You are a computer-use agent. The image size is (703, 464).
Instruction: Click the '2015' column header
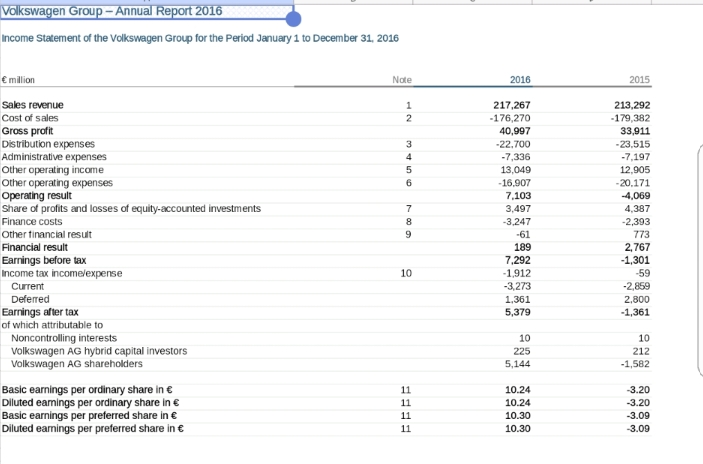639,80
